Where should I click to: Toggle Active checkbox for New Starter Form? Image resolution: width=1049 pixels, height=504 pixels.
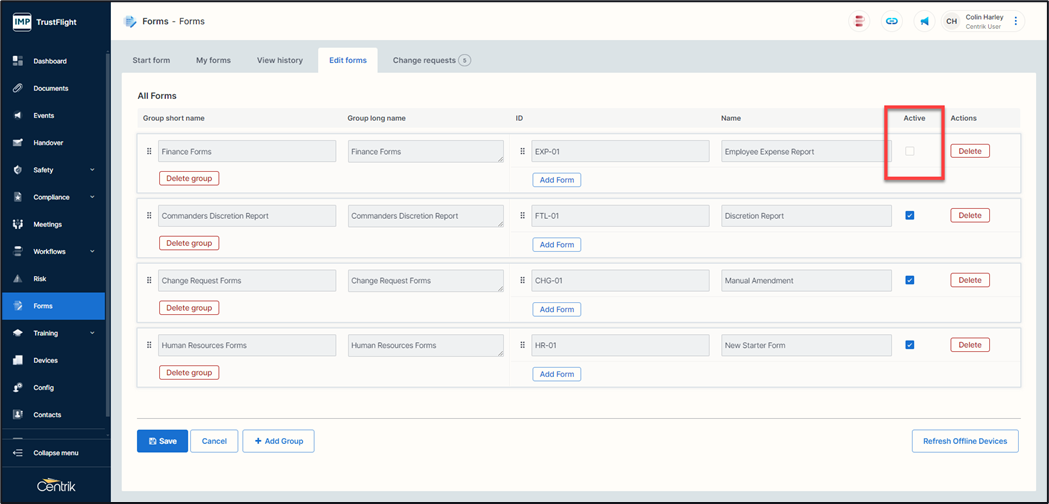pos(910,345)
